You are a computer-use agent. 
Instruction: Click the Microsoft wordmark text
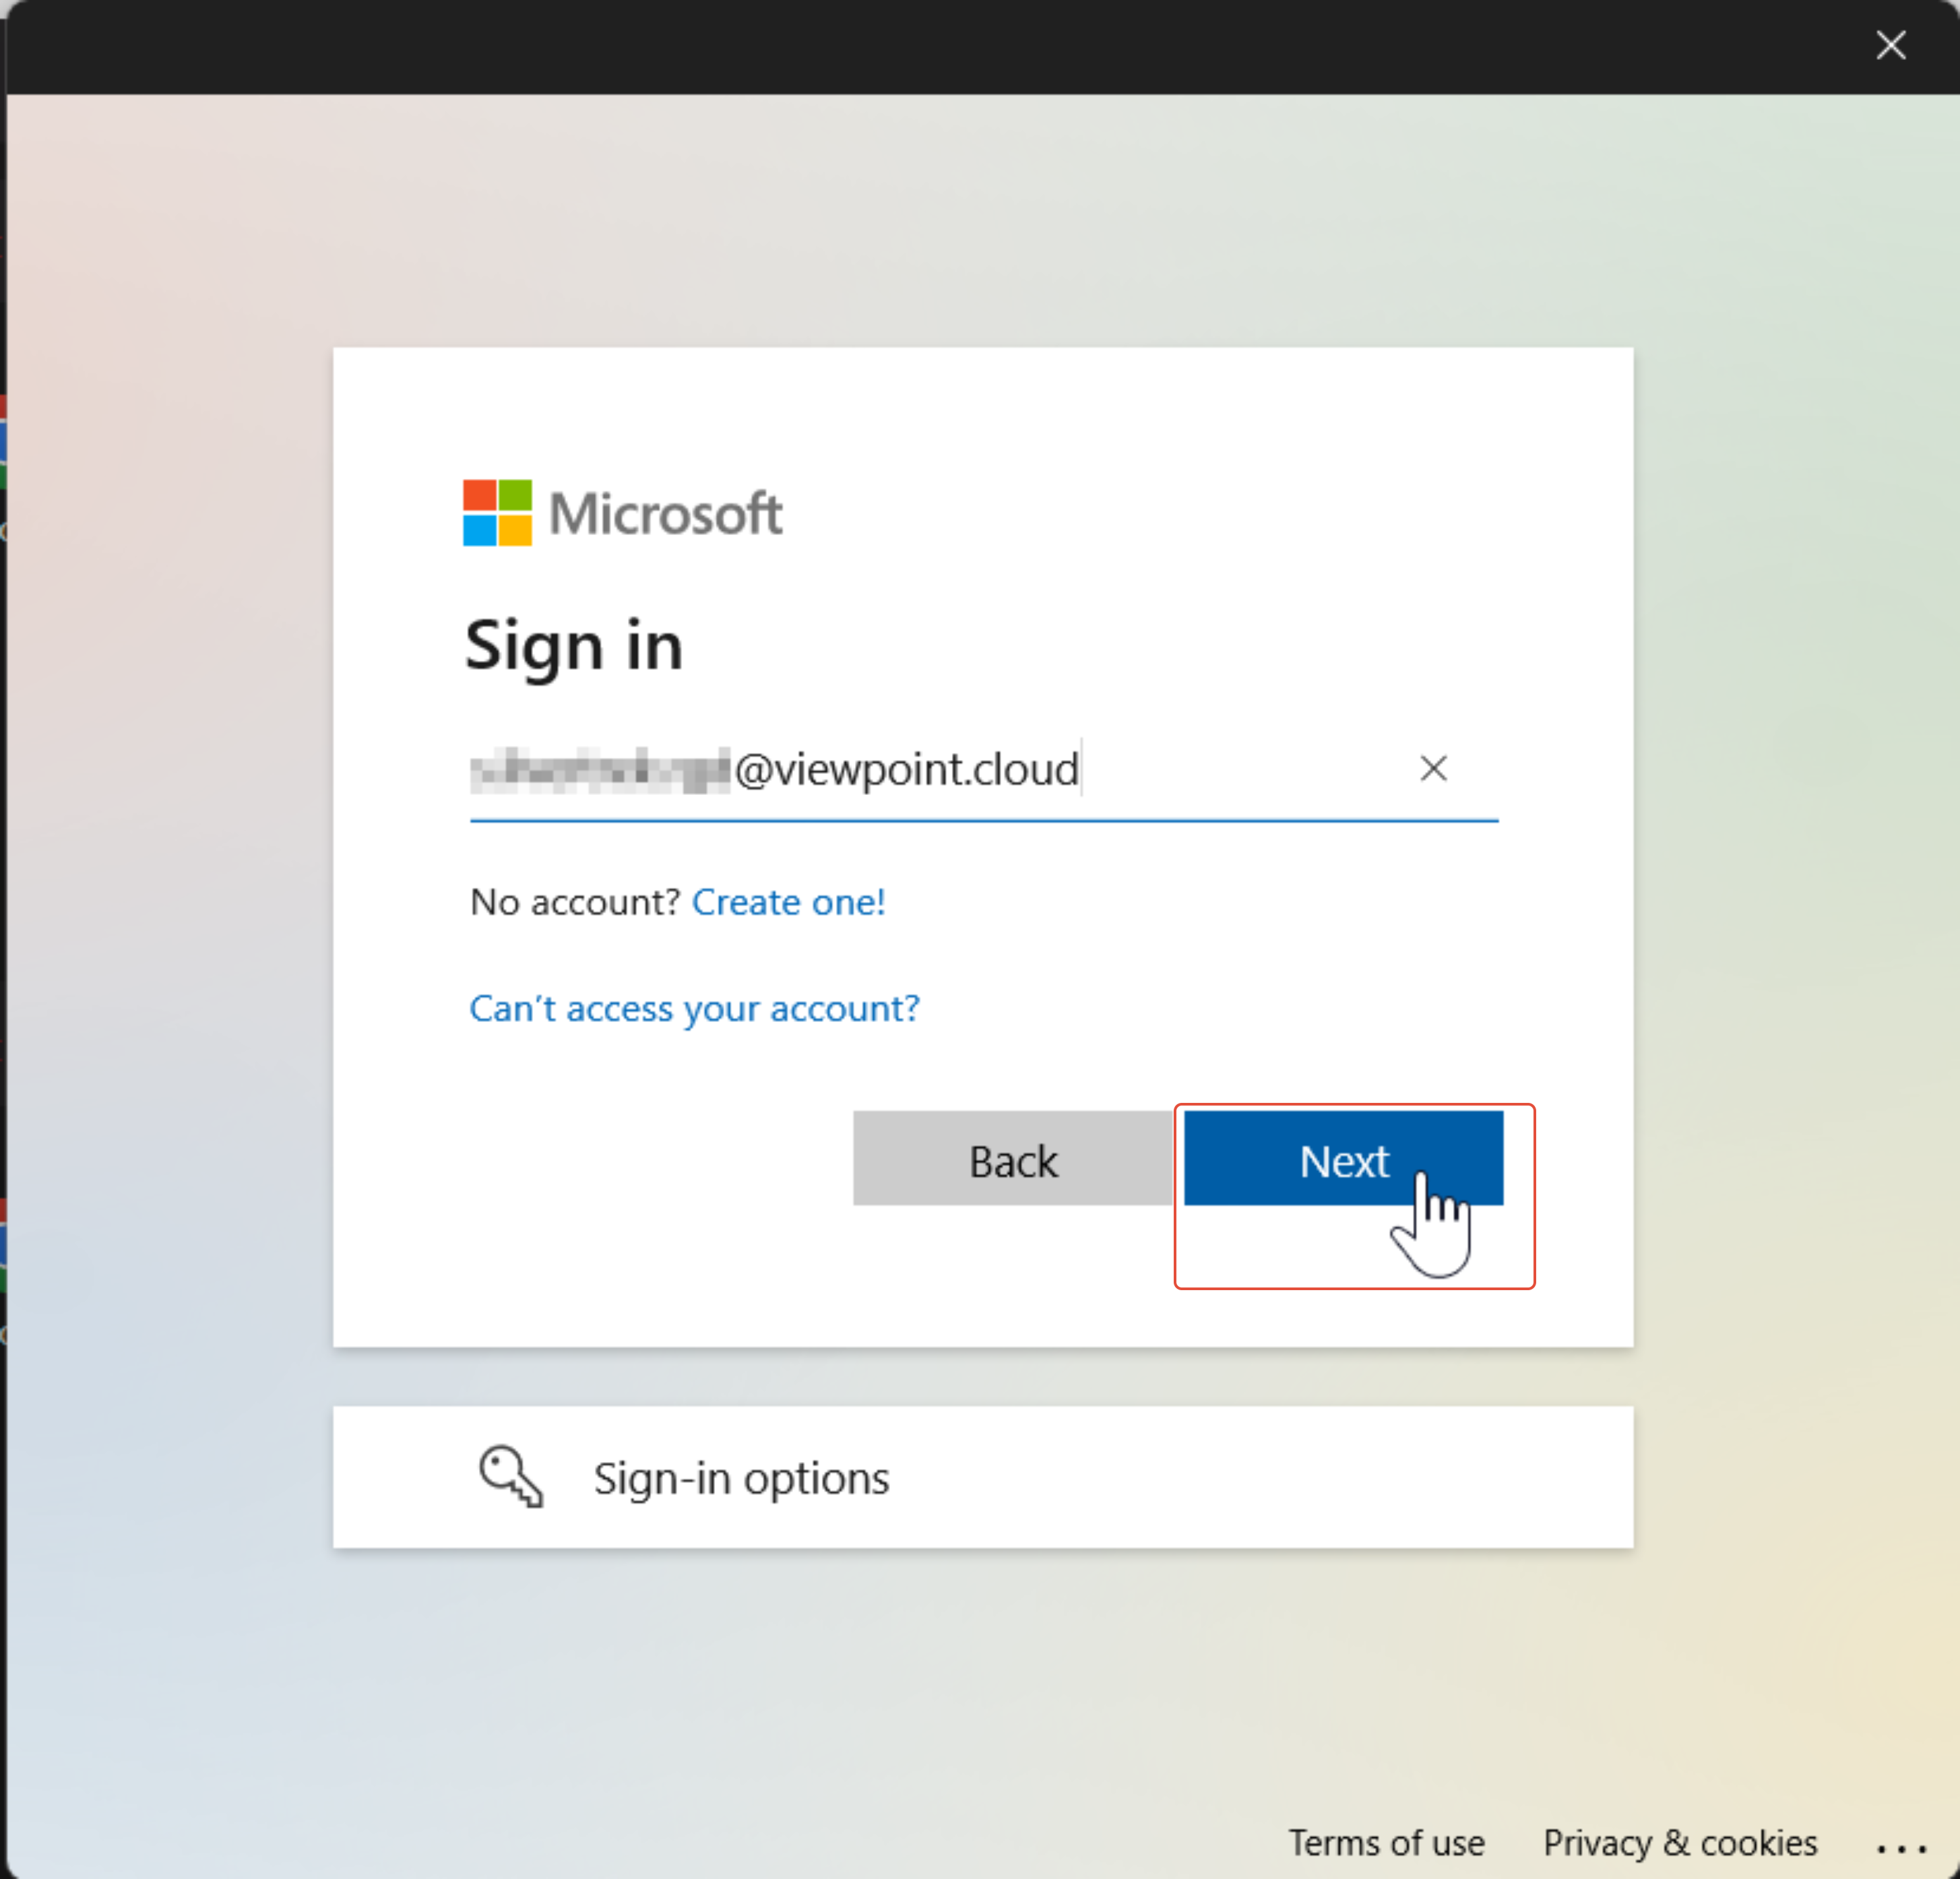pos(666,514)
